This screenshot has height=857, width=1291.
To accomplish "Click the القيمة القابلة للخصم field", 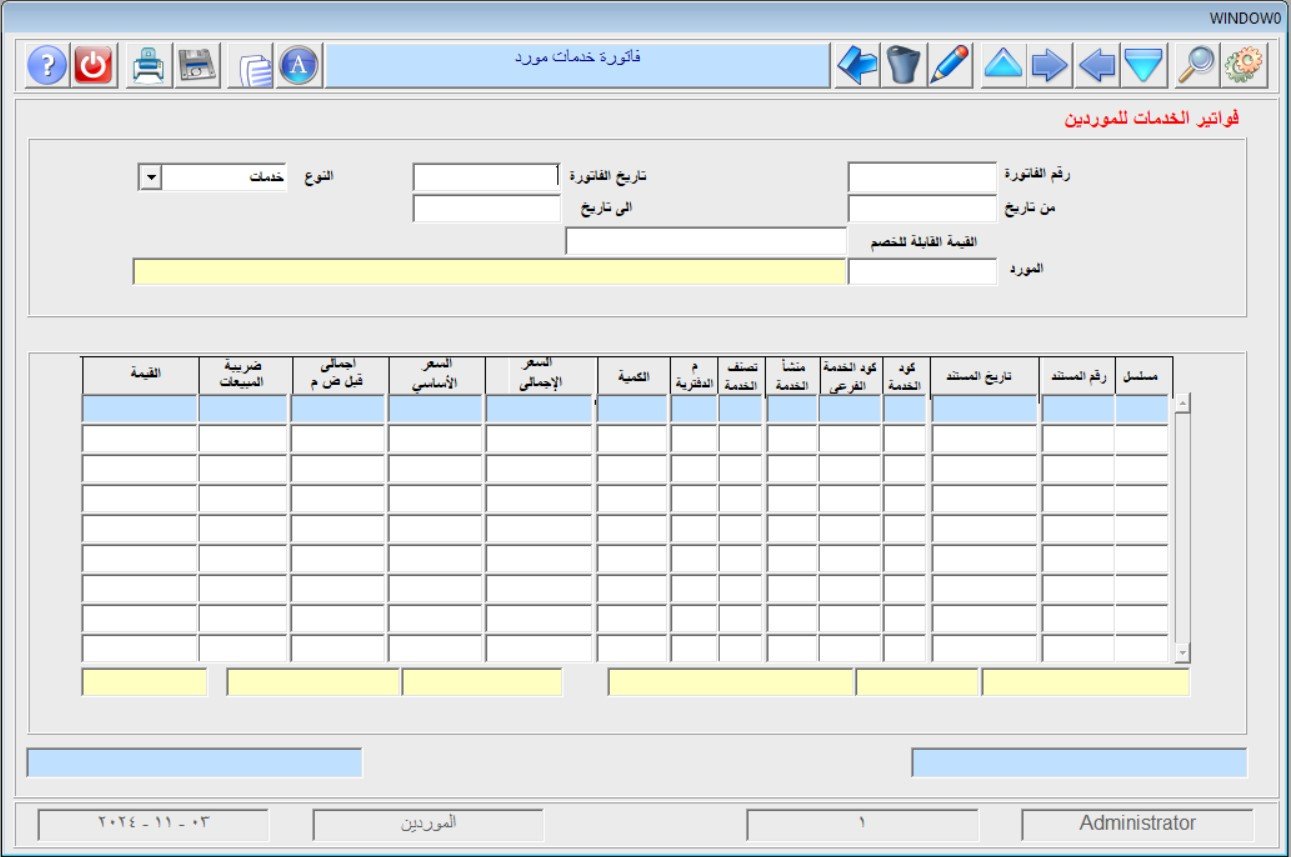I will (x=706, y=241).
